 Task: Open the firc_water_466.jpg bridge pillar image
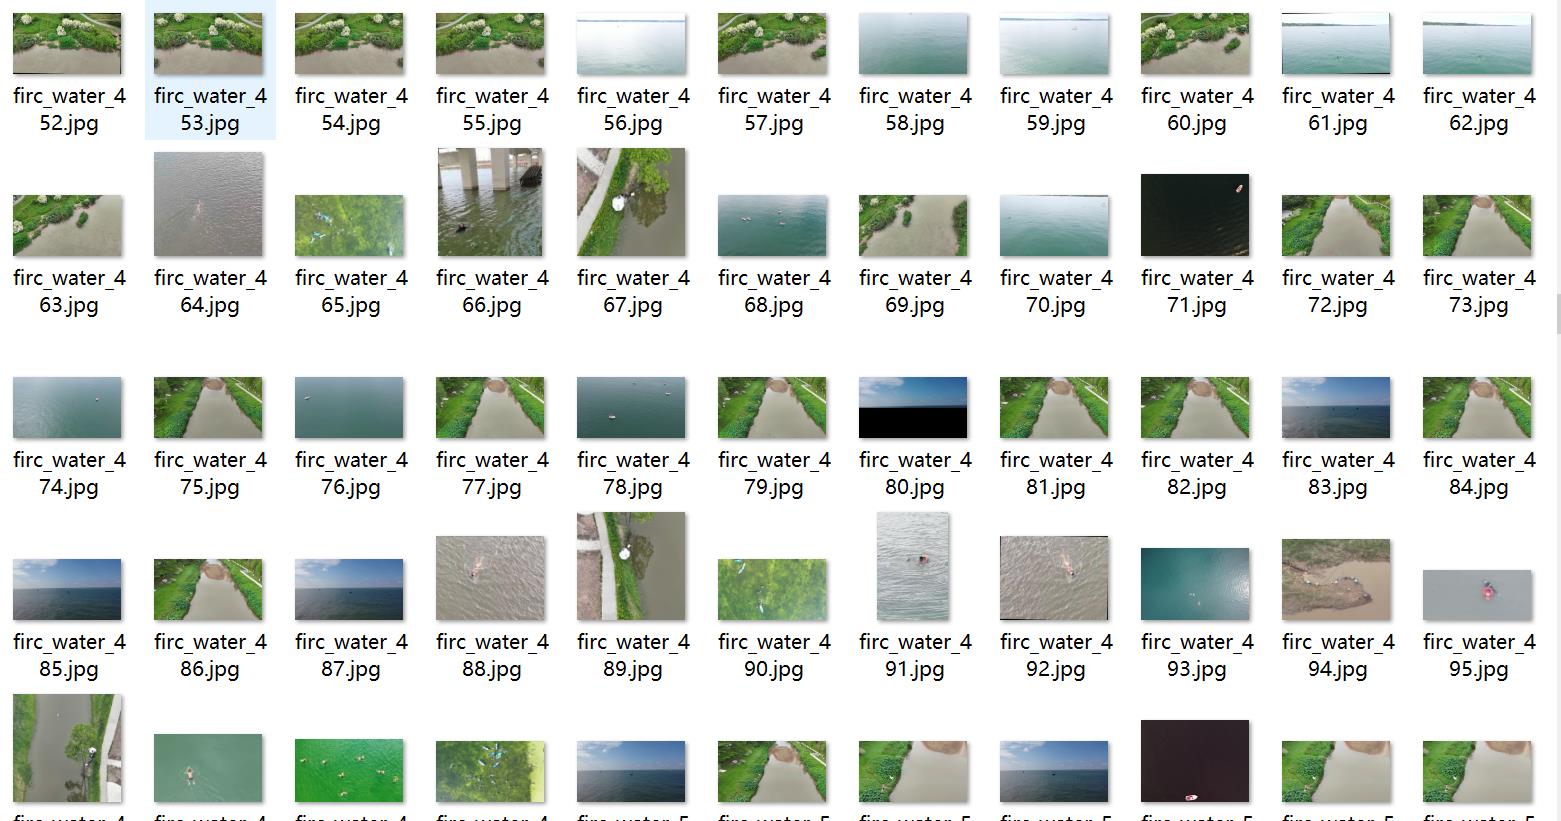point(490,202)
